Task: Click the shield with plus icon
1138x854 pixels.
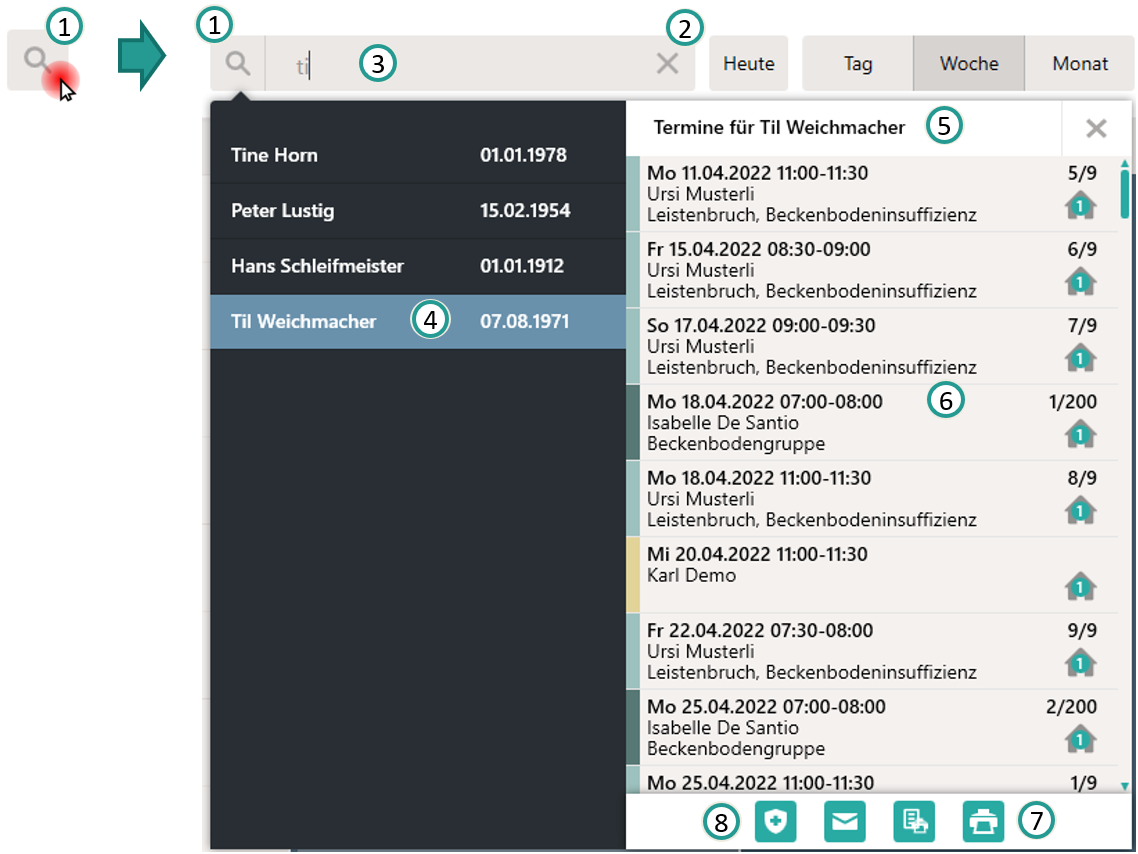Action: [775, 822]
